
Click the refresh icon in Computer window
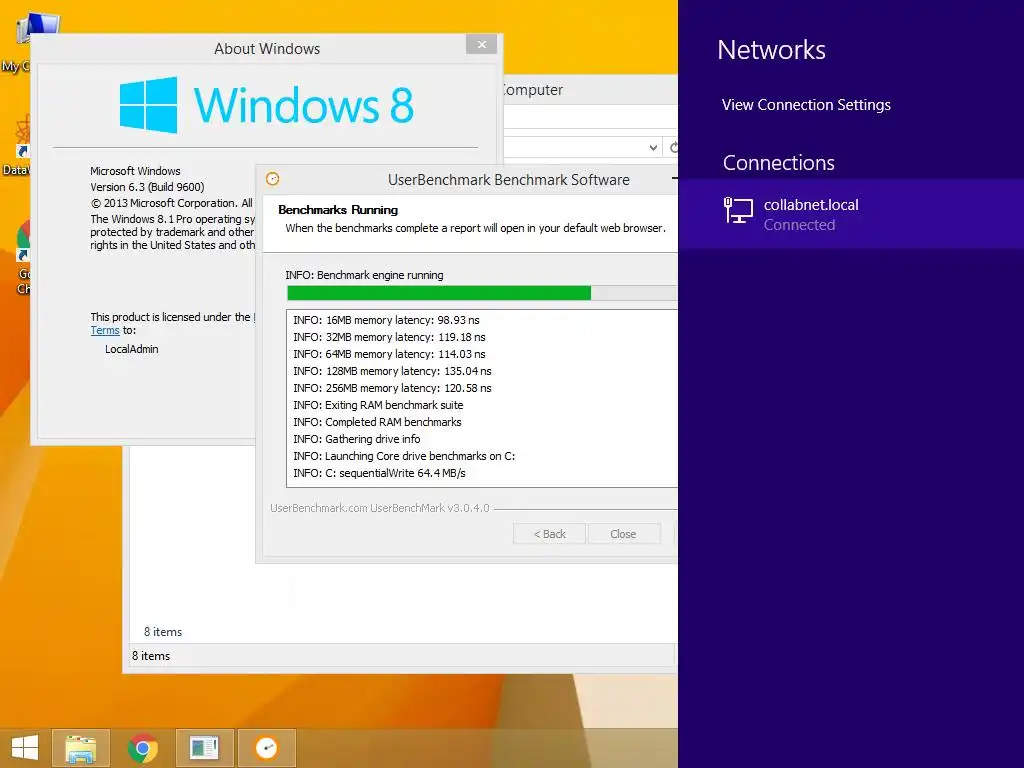click(673, 148)
